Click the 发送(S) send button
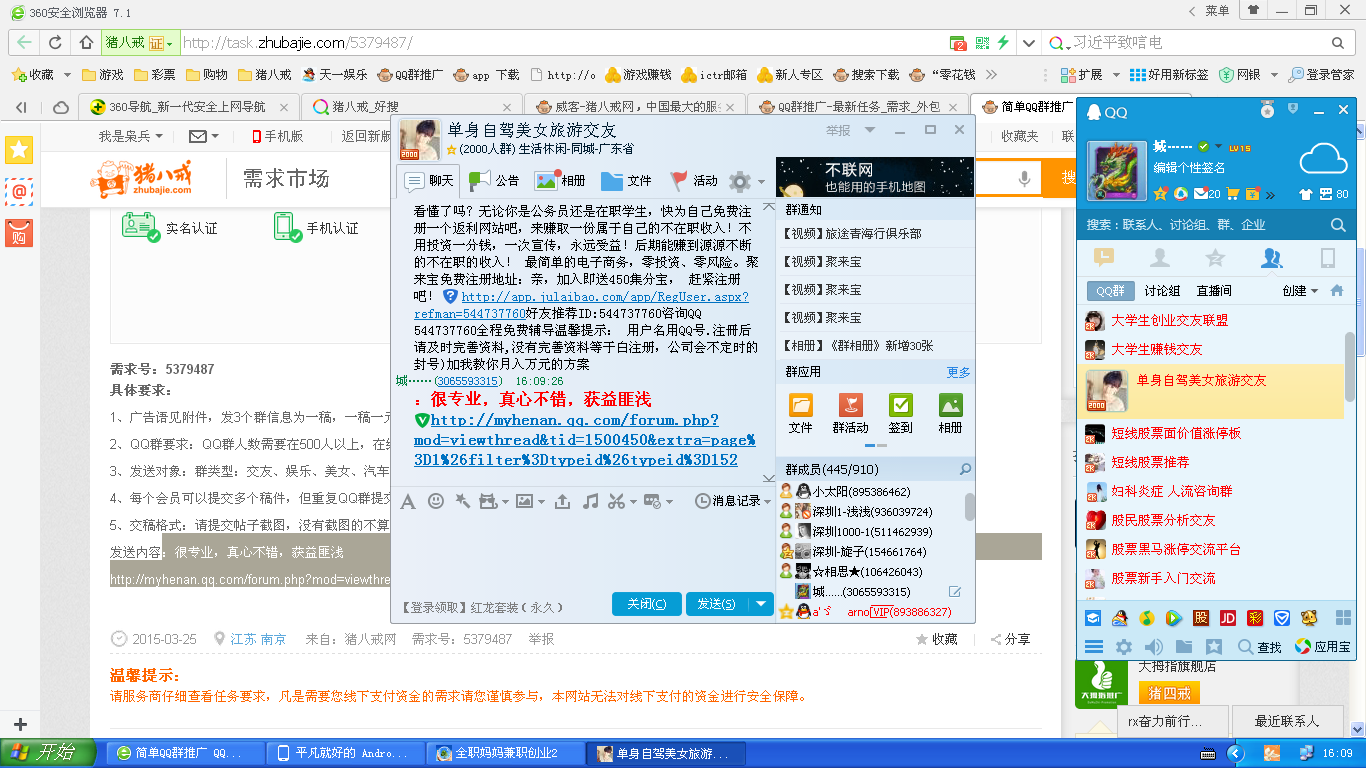 [718, 603]
